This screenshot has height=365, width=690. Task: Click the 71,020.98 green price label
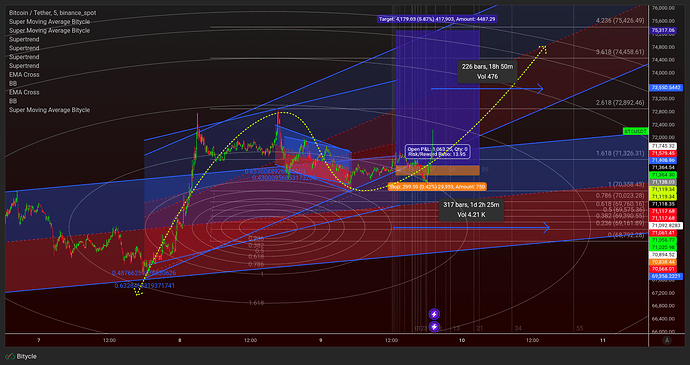[x=663, y=247]
